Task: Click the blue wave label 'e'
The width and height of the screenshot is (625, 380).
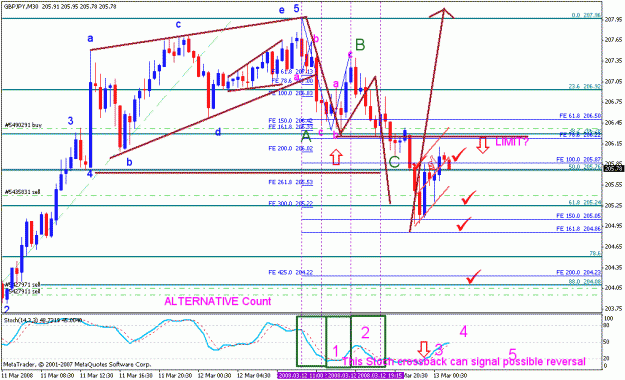Action: [x=282, y=10]
